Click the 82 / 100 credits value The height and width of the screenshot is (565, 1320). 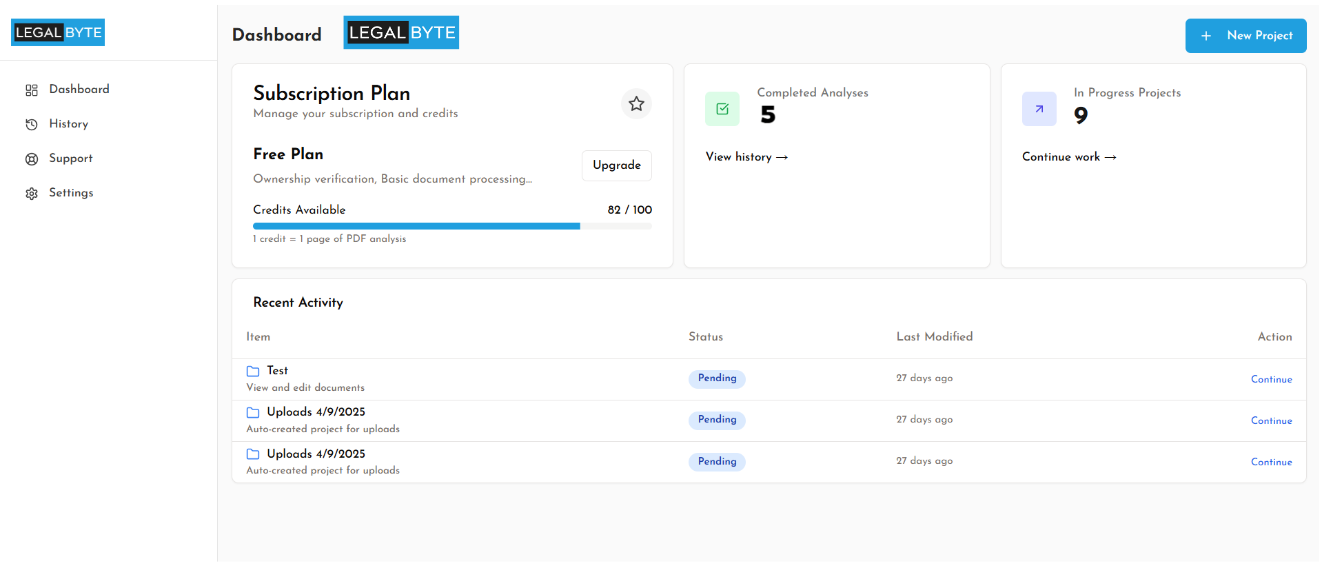(630, 210)
